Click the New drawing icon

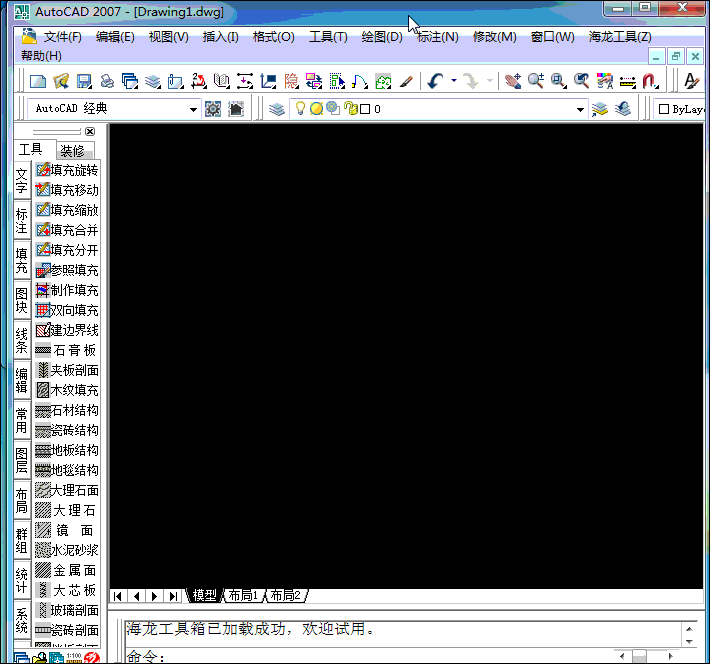pyautogui.click(x=38, y=82)
